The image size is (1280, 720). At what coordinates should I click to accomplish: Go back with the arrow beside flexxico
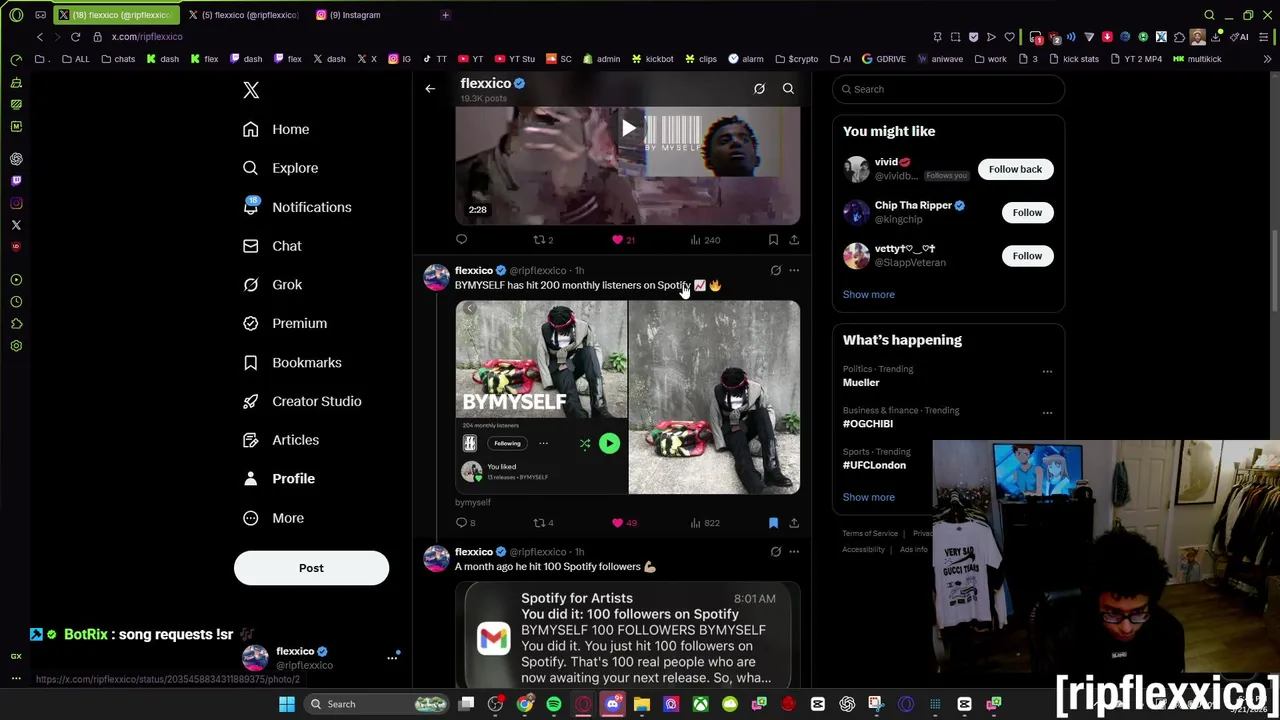[430, 89]
